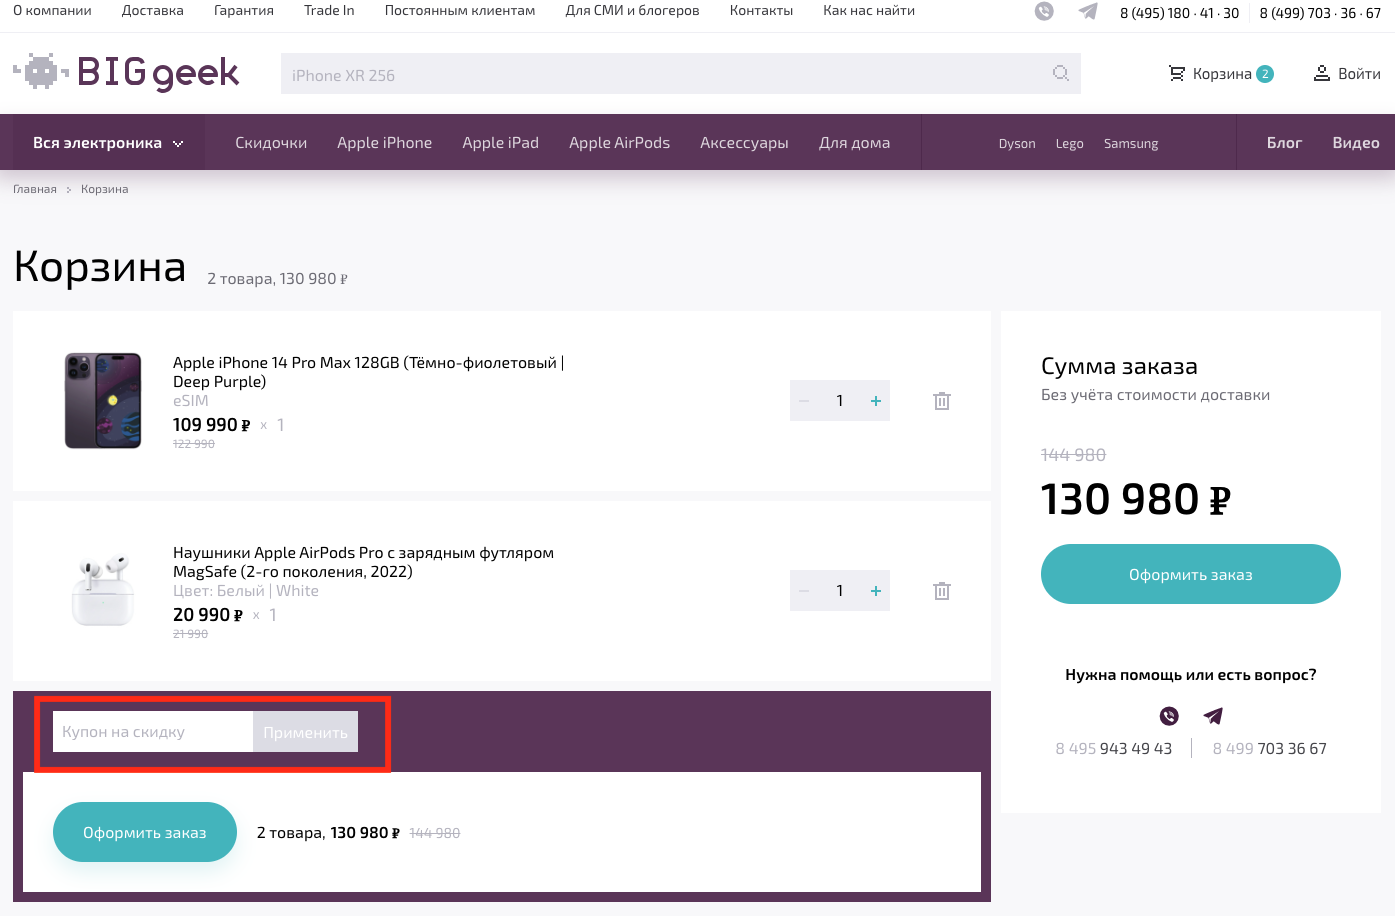
Task: Open Скидочки menu item
Action: point(271,143)
